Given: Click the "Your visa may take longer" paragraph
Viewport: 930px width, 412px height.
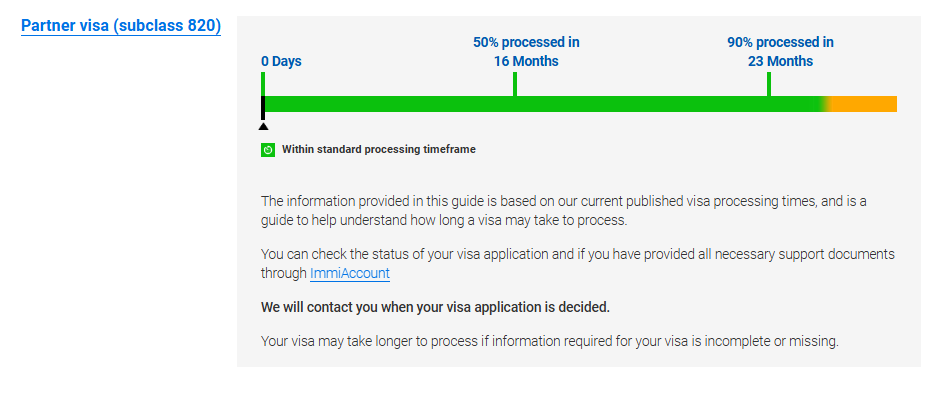Looking at the screenshot, I should [549, 340].
